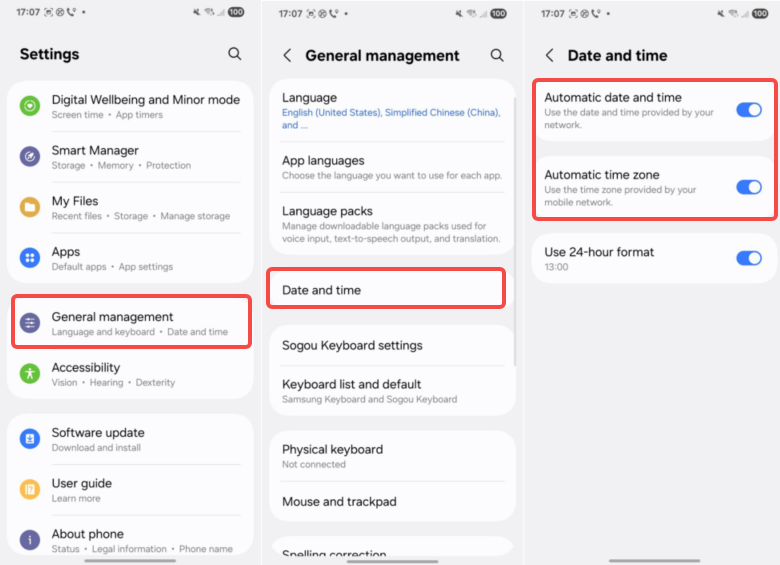The height and width of the screenshot is (565, 780).
Task: Tap the Software update blue icon
Action: [30, 439]
